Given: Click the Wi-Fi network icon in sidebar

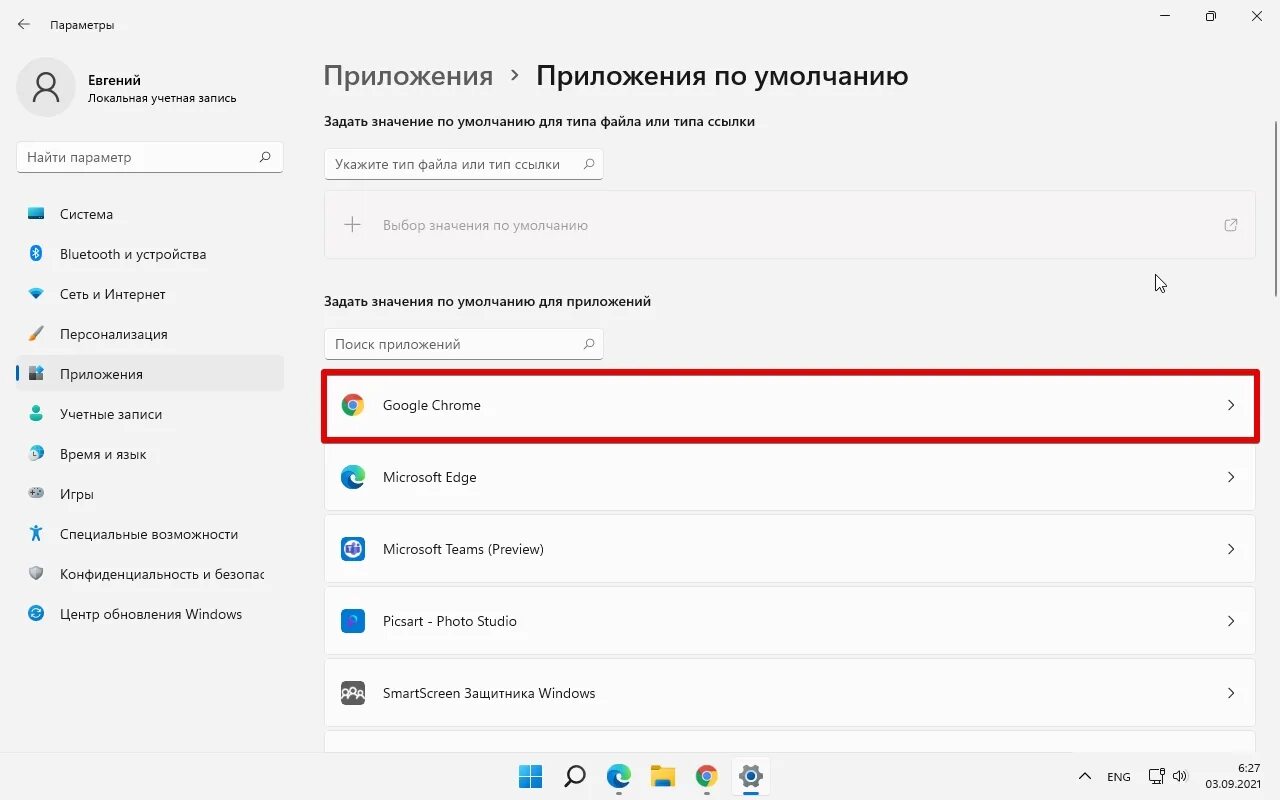Looking at the screenshot, I should [36, 294].
